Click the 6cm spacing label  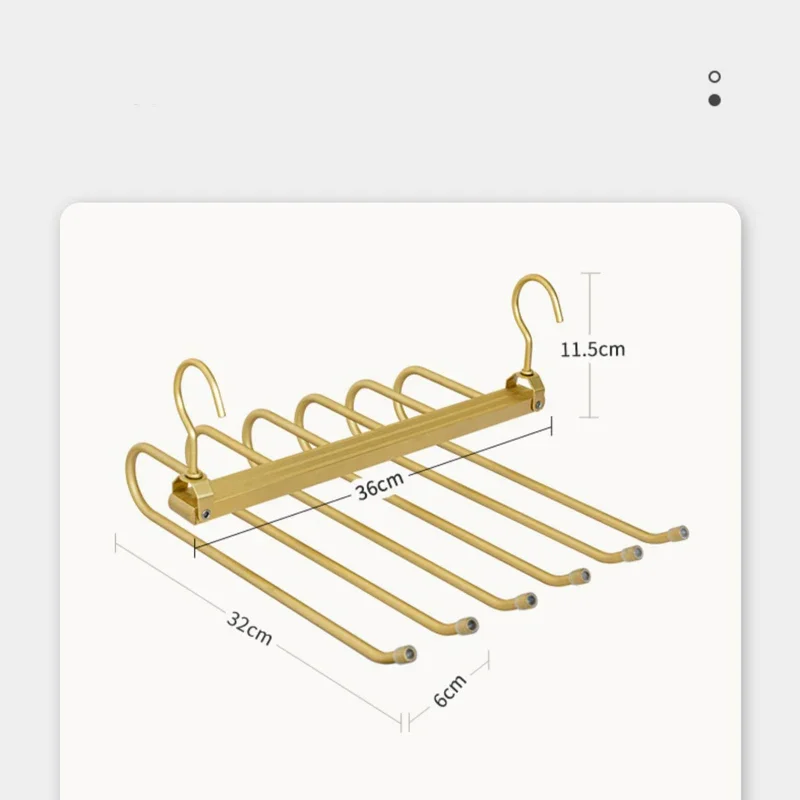[450, 690]
